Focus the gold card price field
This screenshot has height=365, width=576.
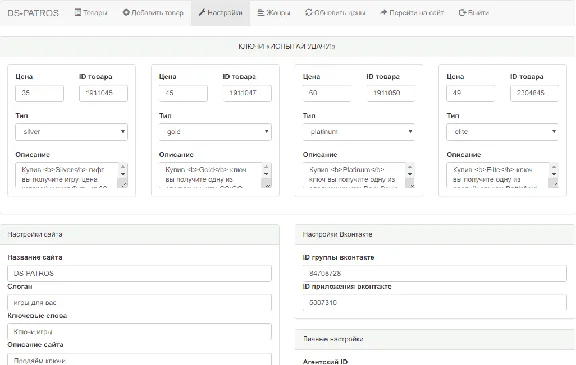click(x=183, y=93)
